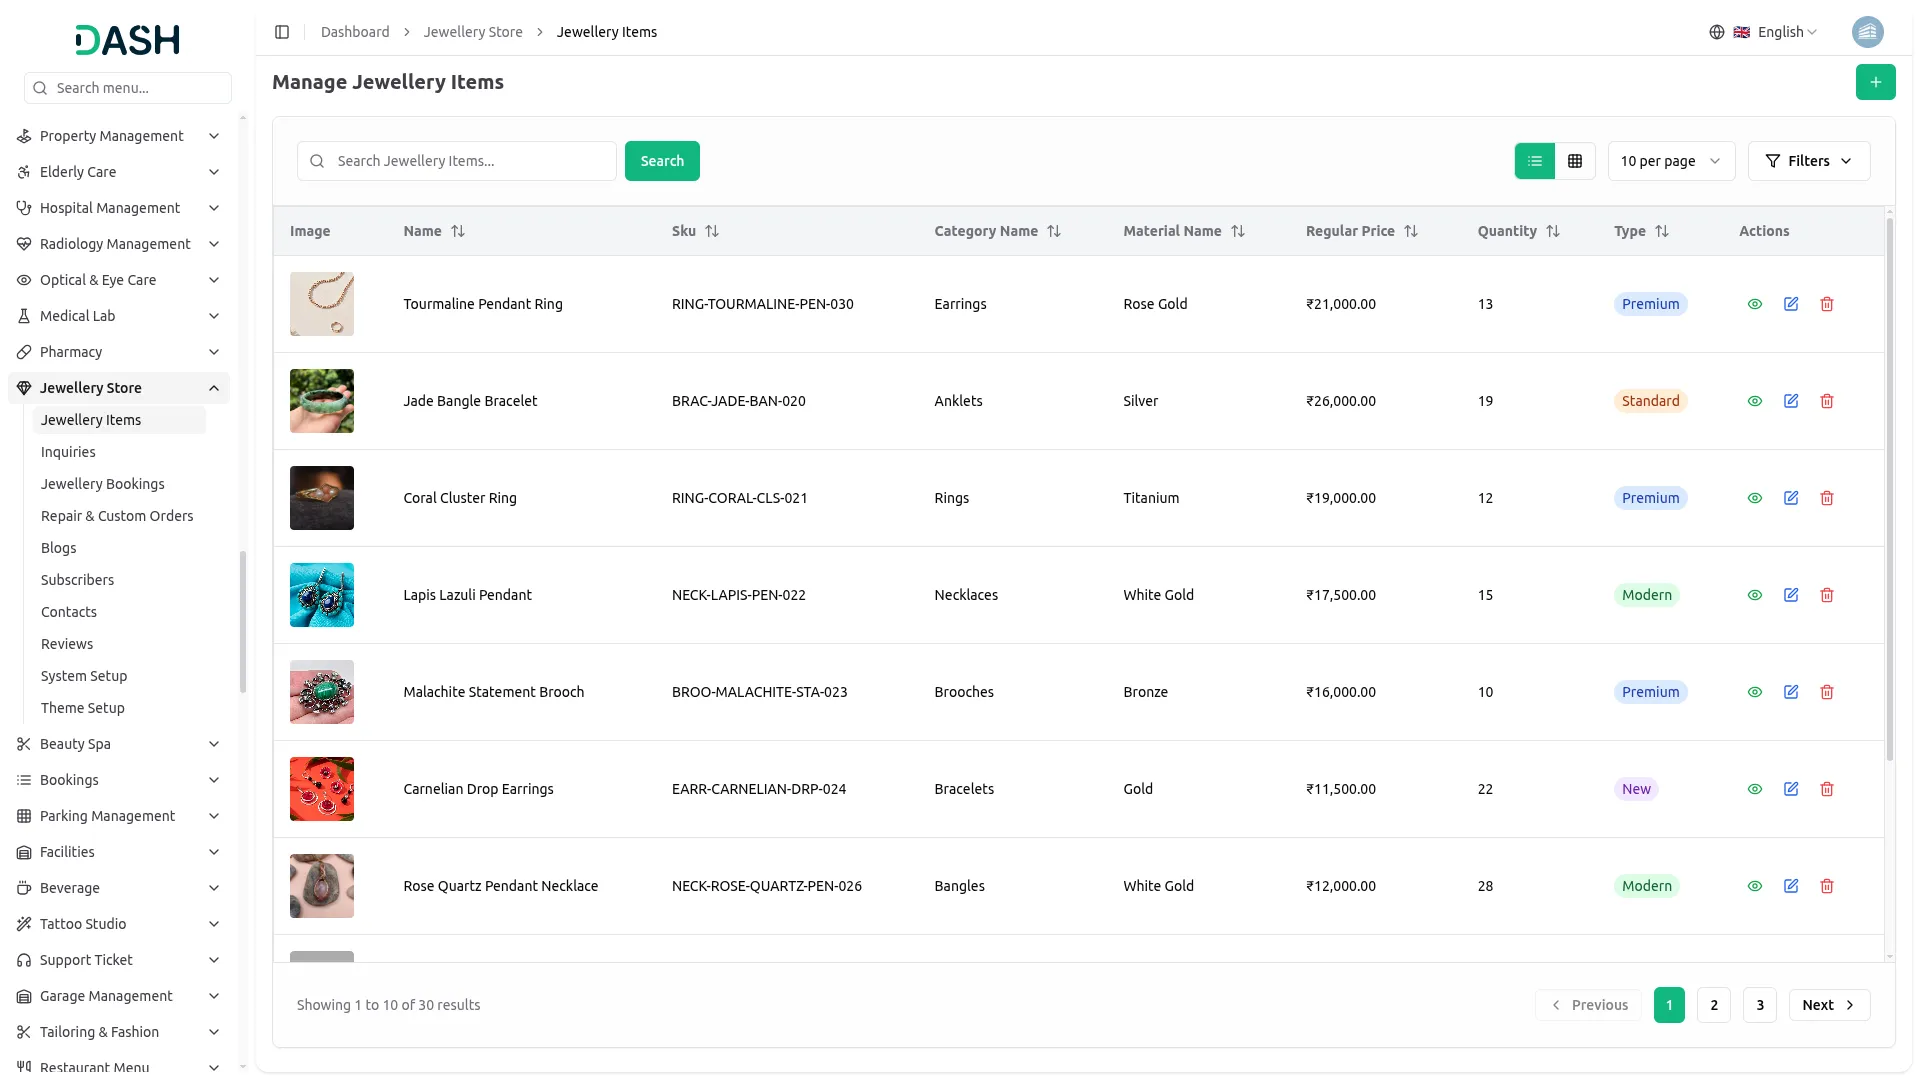The image size is (1920, 1080).
Task: Add a new jewellery item with plus button
Action: tap(1875, 82)
